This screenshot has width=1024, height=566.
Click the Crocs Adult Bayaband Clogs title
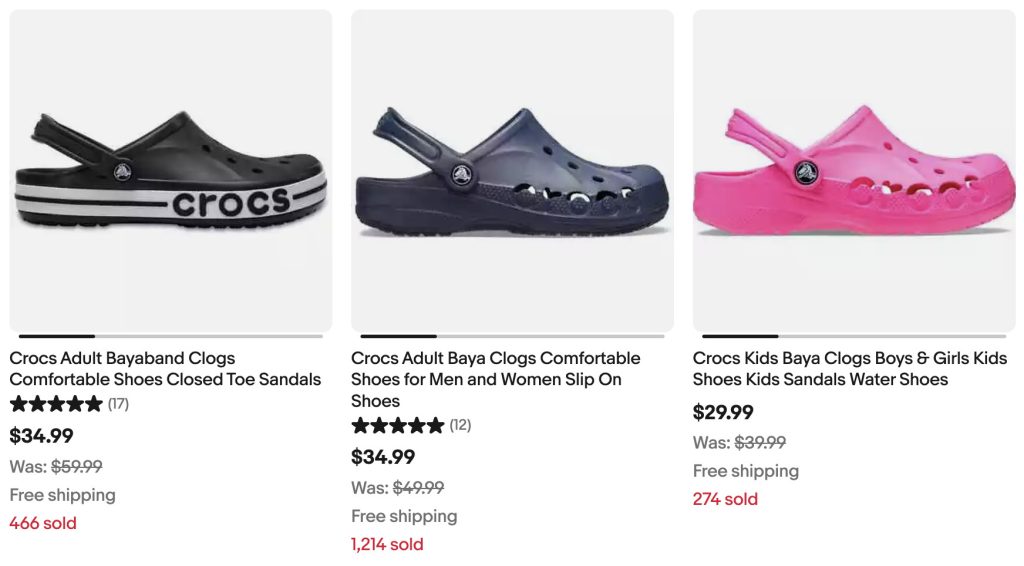[x=165, y=368]
